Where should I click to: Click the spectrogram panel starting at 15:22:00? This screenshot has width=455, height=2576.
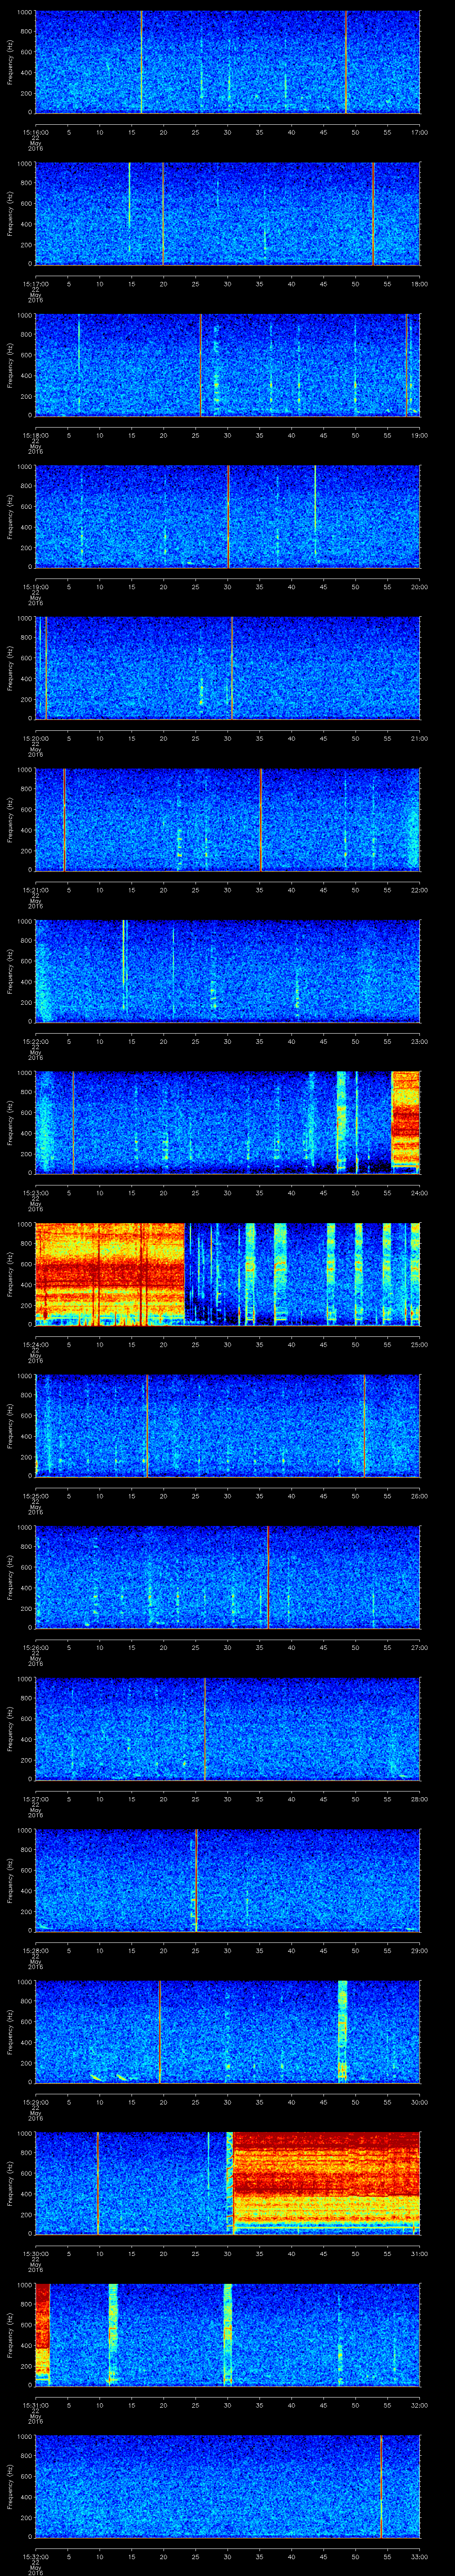point(228,971)
